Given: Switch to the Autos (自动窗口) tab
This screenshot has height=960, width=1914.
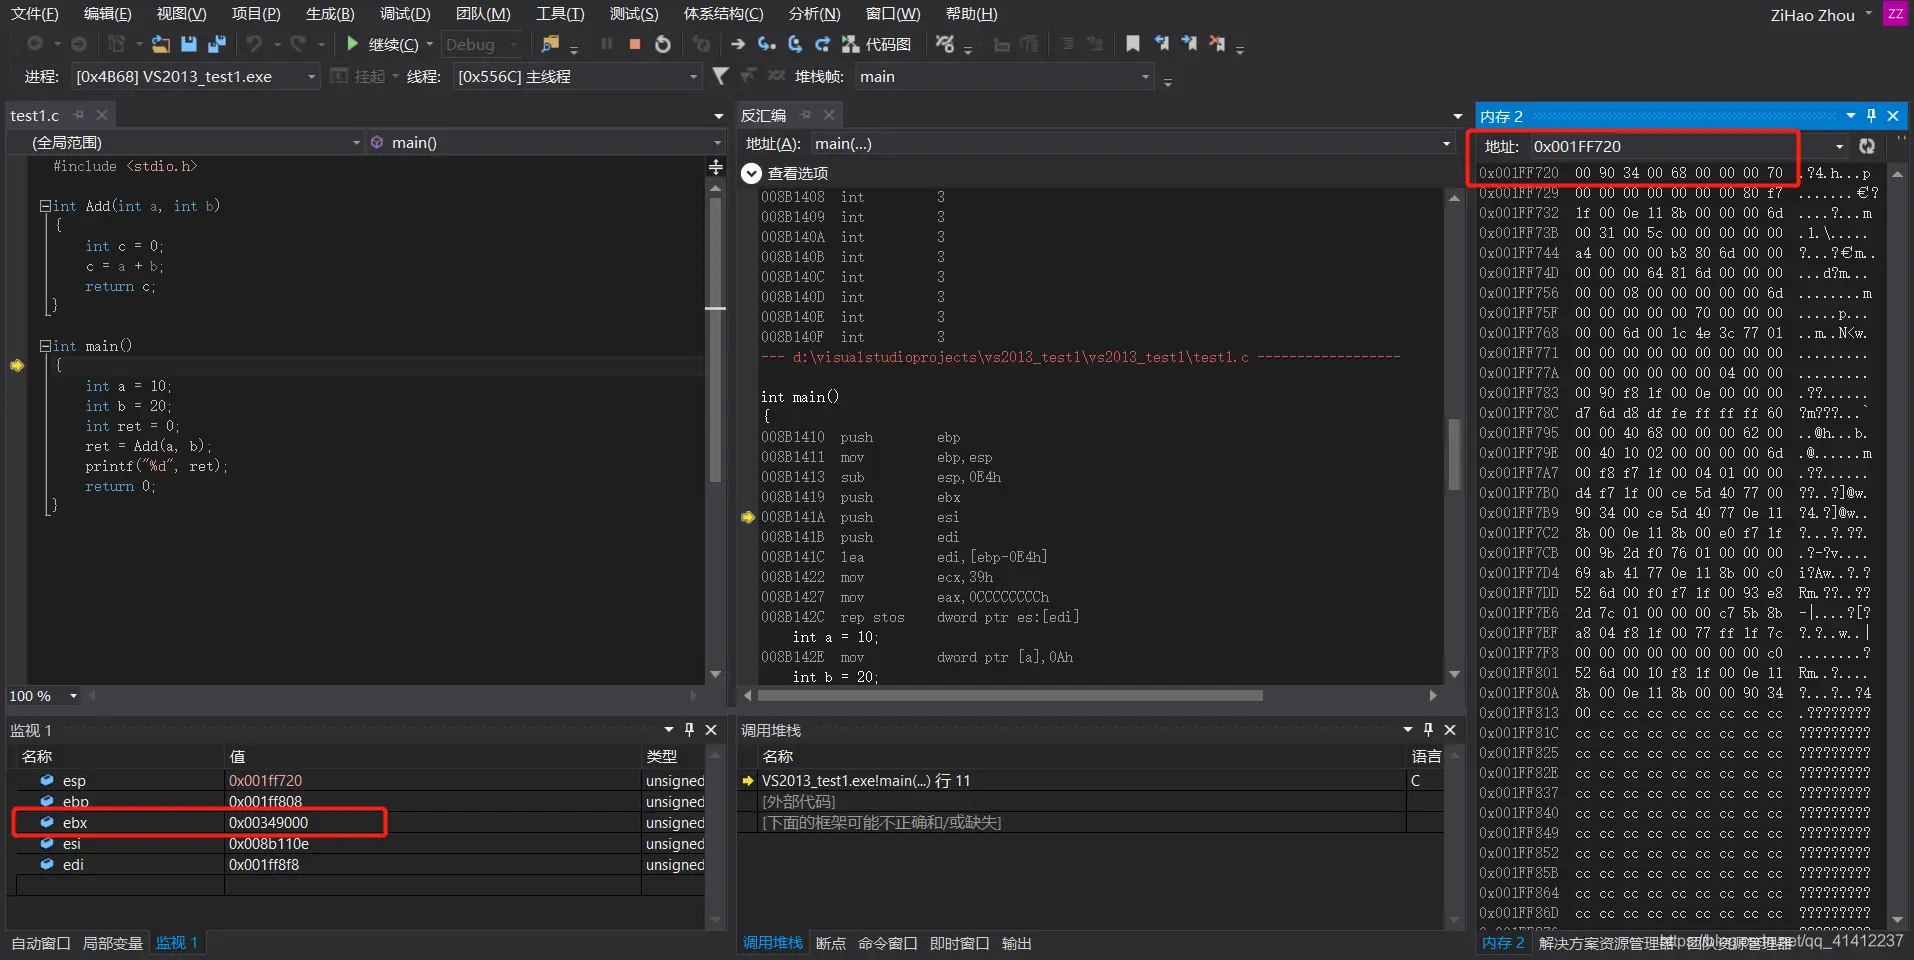Looking at the screenshot, I should [x=40, y=943].
